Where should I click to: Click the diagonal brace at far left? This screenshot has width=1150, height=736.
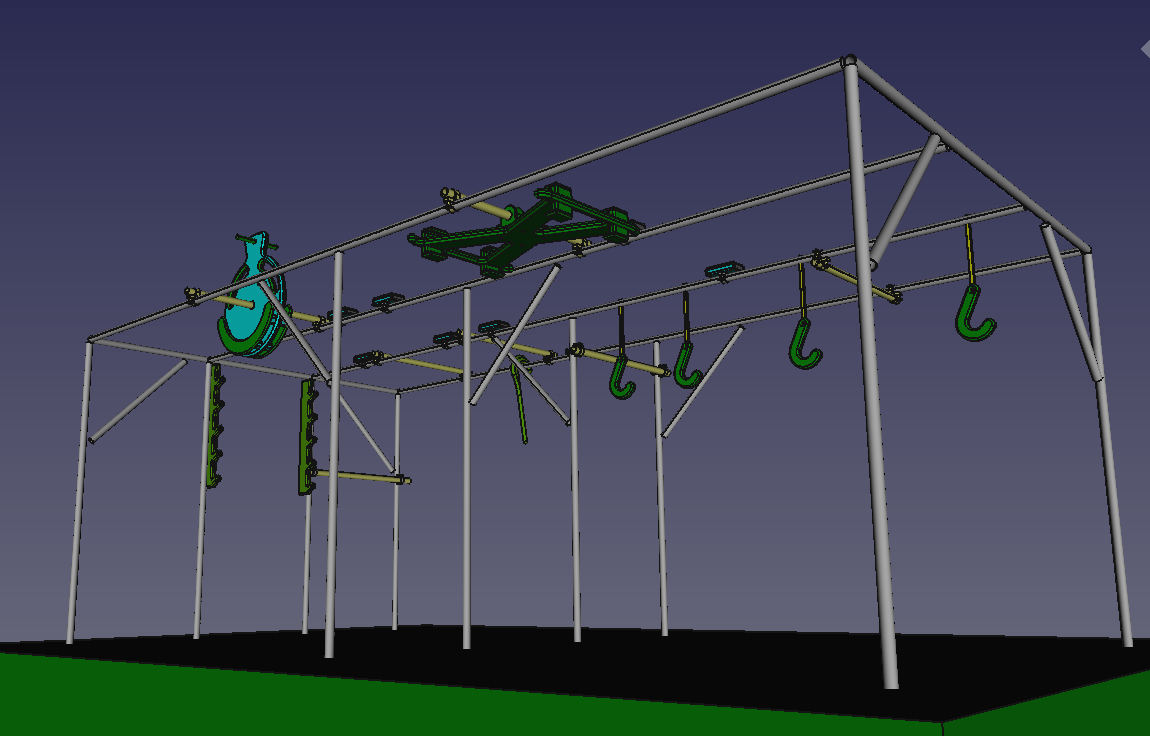coord(138,400)
